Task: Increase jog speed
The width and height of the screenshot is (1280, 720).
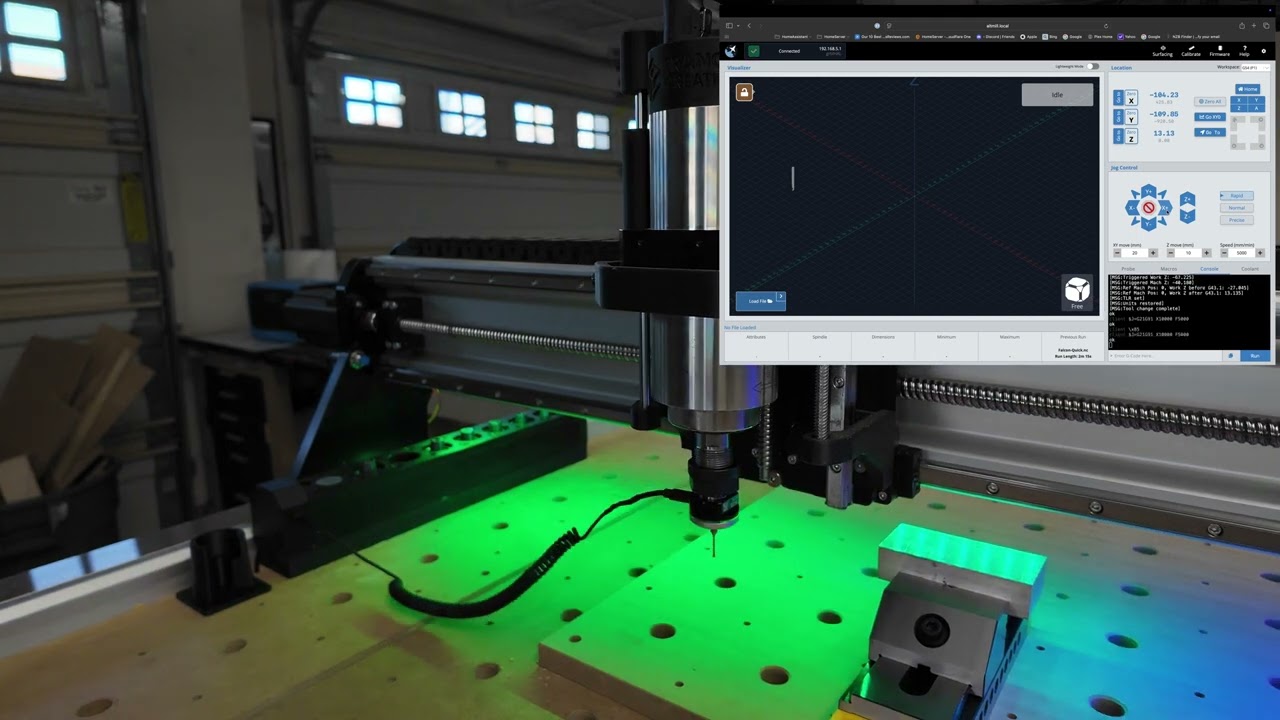Action: pos(1260,252)
